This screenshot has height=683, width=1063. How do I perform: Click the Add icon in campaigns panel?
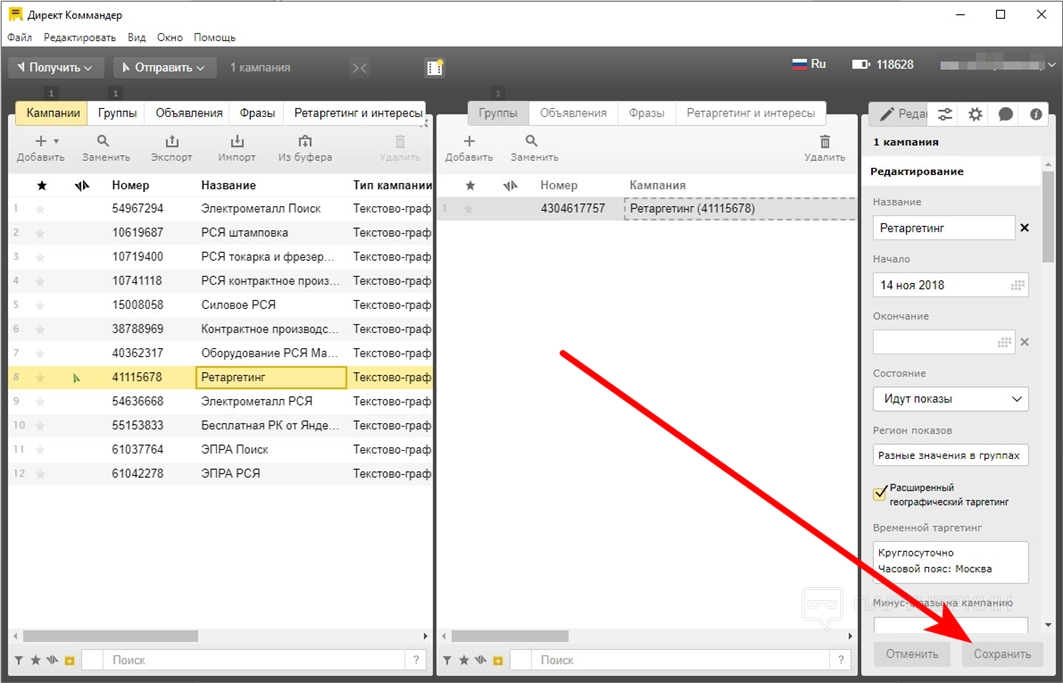(x=41, y=141)
